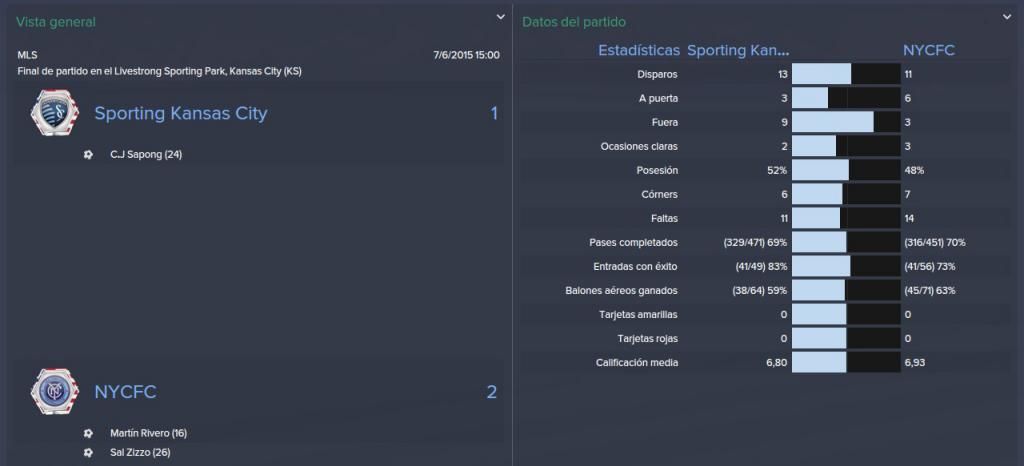Click the Sporting Kansas City club badge
Image resolution: width=1024 pixels, height=466 pixels.
pyautogui.click(x=54, y=113)
